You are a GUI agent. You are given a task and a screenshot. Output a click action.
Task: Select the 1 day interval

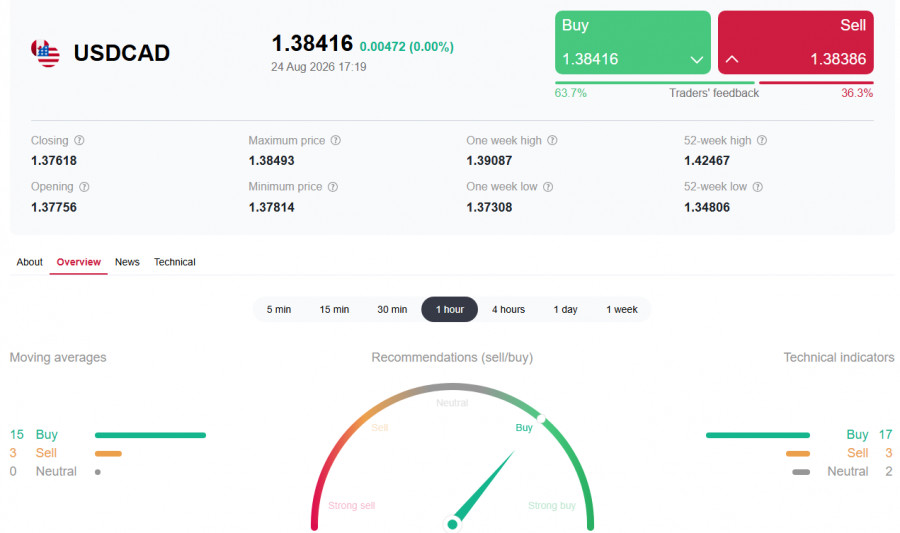565,309
